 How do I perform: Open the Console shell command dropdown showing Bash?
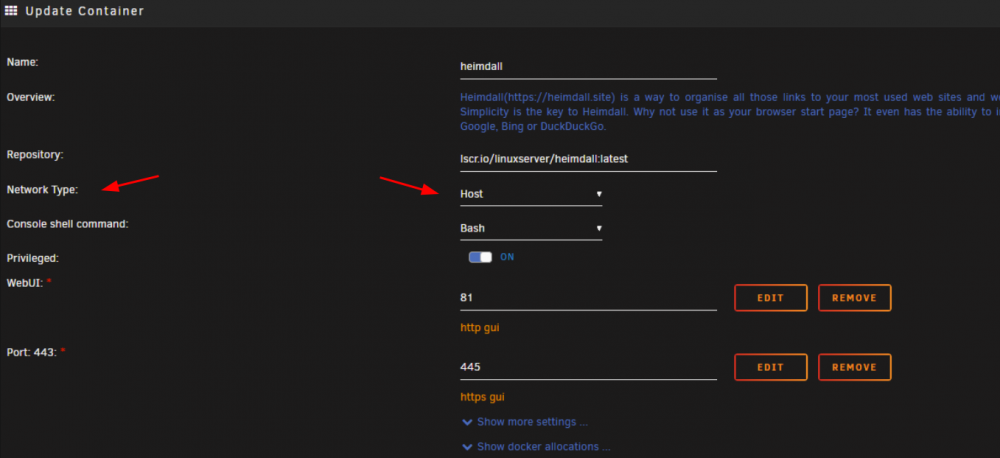[x=531, y=228]
